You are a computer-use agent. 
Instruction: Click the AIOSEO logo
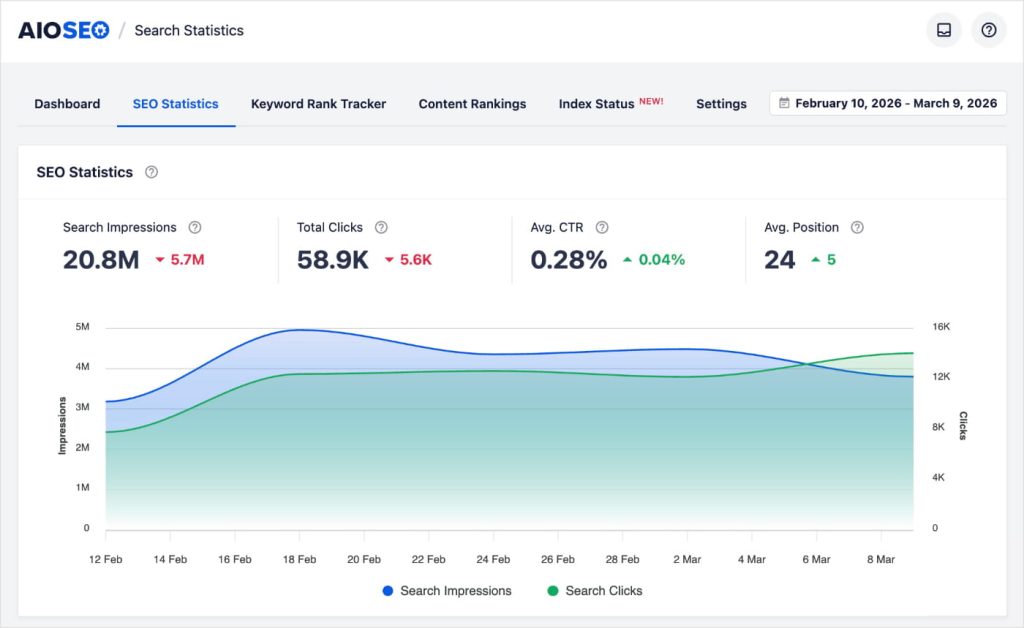64,30
